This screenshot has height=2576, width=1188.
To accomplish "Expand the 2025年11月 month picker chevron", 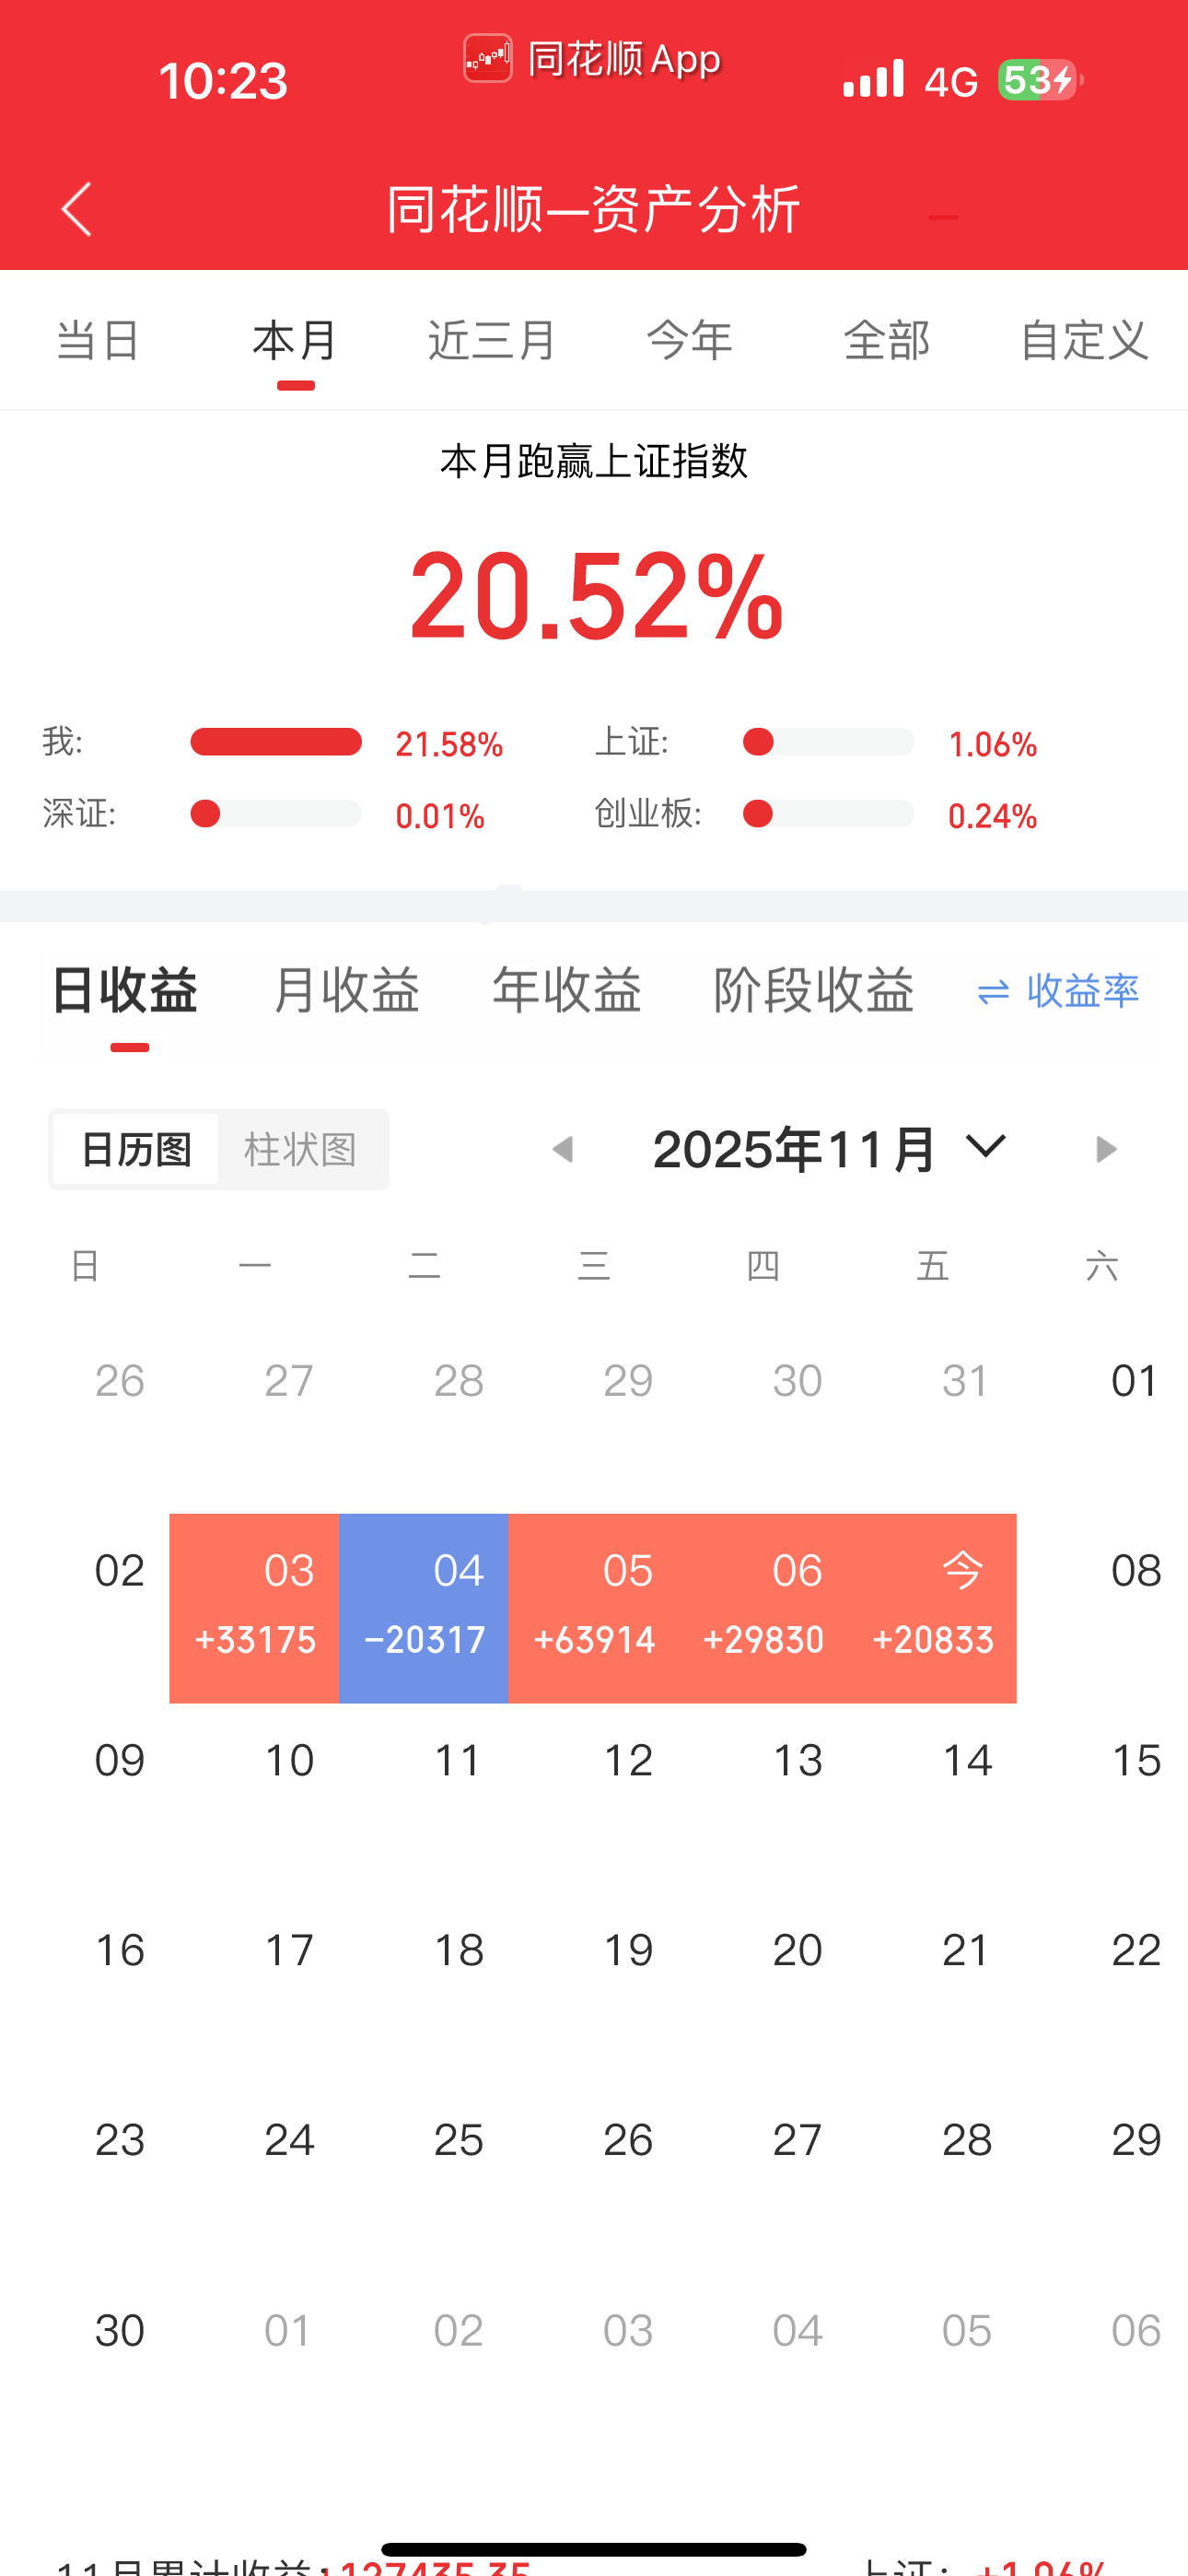I will (x=986, y=1146).
